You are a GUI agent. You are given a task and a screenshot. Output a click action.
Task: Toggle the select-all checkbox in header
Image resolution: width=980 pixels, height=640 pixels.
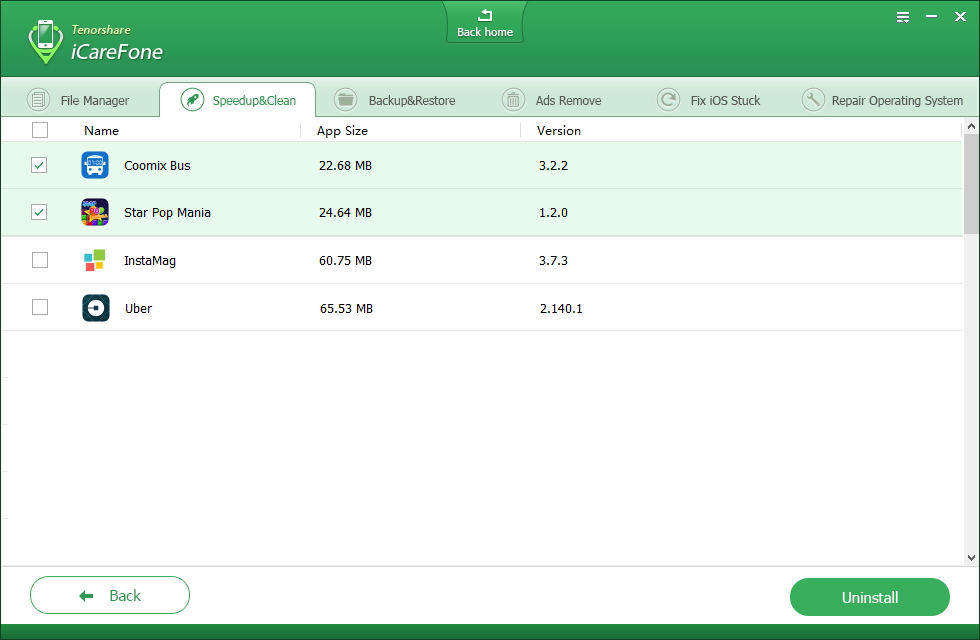[39, 130]
